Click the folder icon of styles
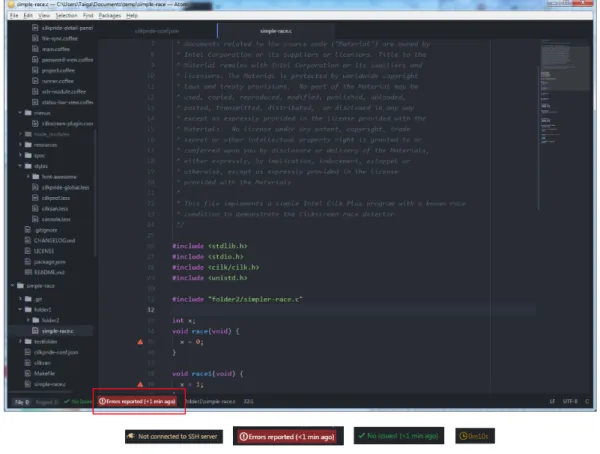Image resolution: width=600 pixels, height=454 pixels. tap(28, 166)
